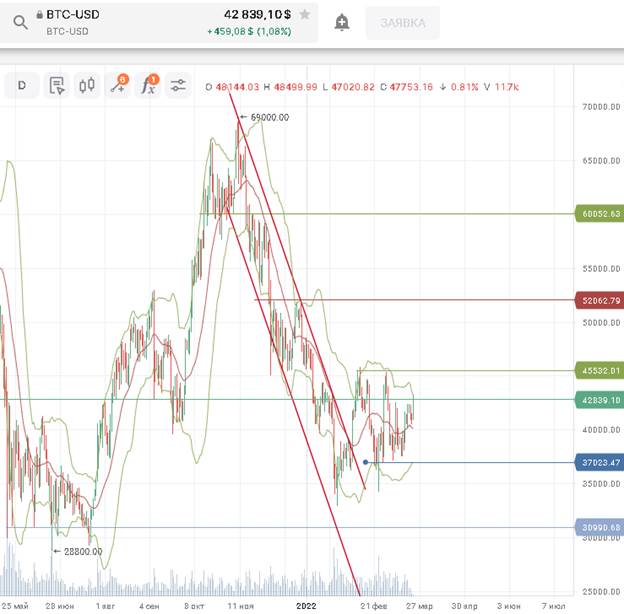Select the 37023.47 blue price label
Viewport: 624px width, 614px height.
(600, 462)
